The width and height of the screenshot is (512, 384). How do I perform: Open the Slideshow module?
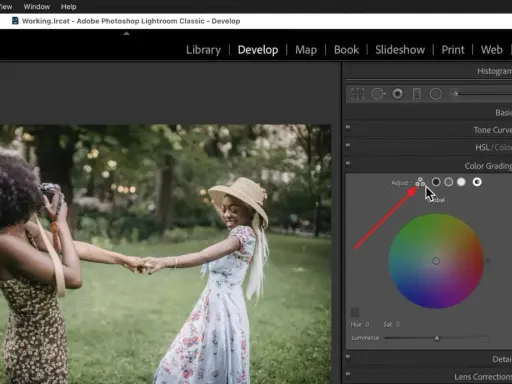pyautogui.click(x=400, y=50)
